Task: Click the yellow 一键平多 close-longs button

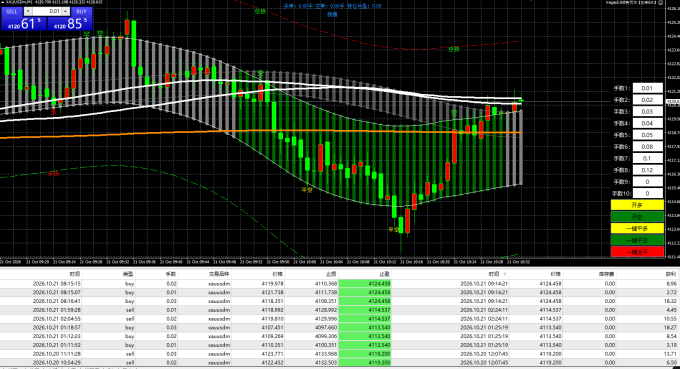Action: 637,229
